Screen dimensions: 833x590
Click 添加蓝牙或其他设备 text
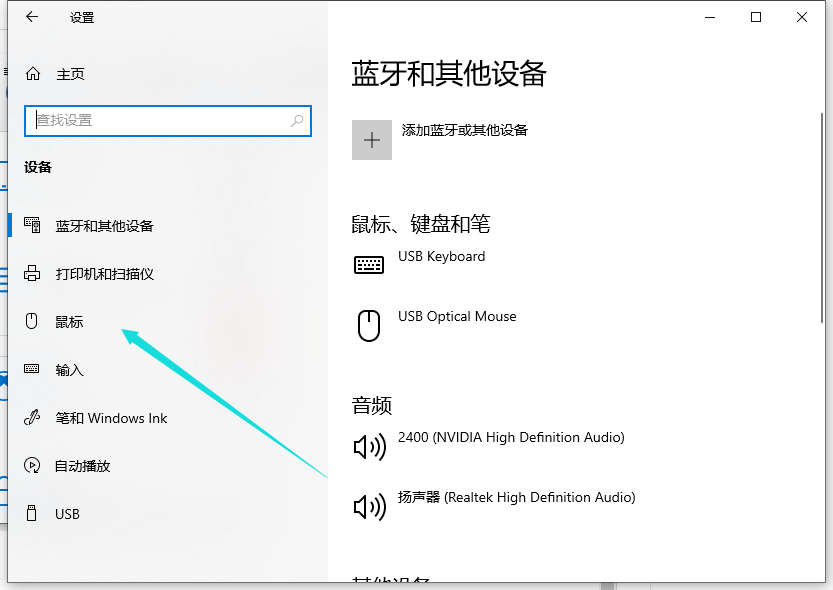[464, 130]
